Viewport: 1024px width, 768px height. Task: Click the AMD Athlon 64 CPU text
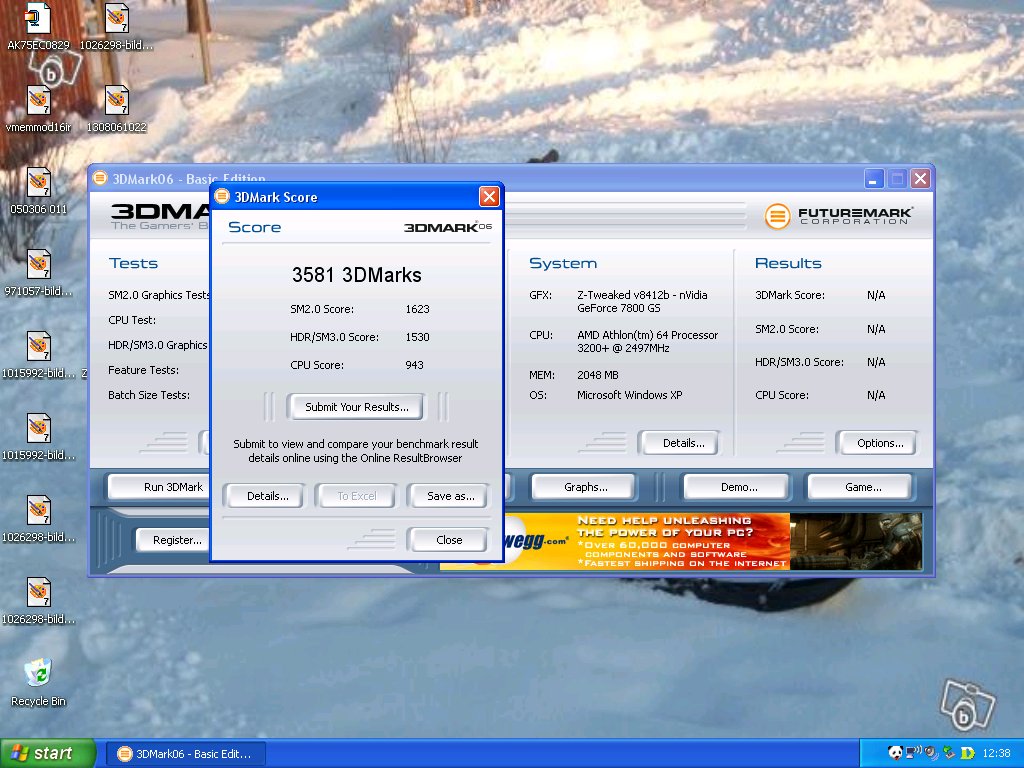[647, 342]
